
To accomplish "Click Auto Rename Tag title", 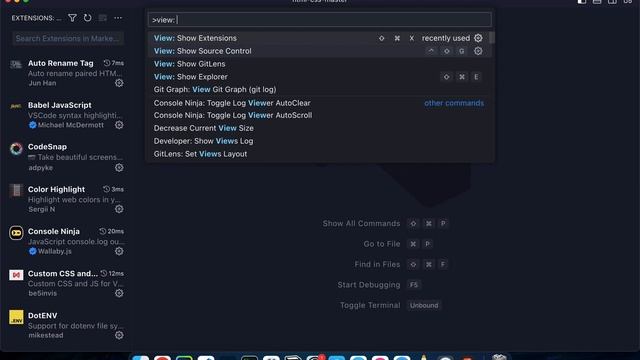I will 60,63.
